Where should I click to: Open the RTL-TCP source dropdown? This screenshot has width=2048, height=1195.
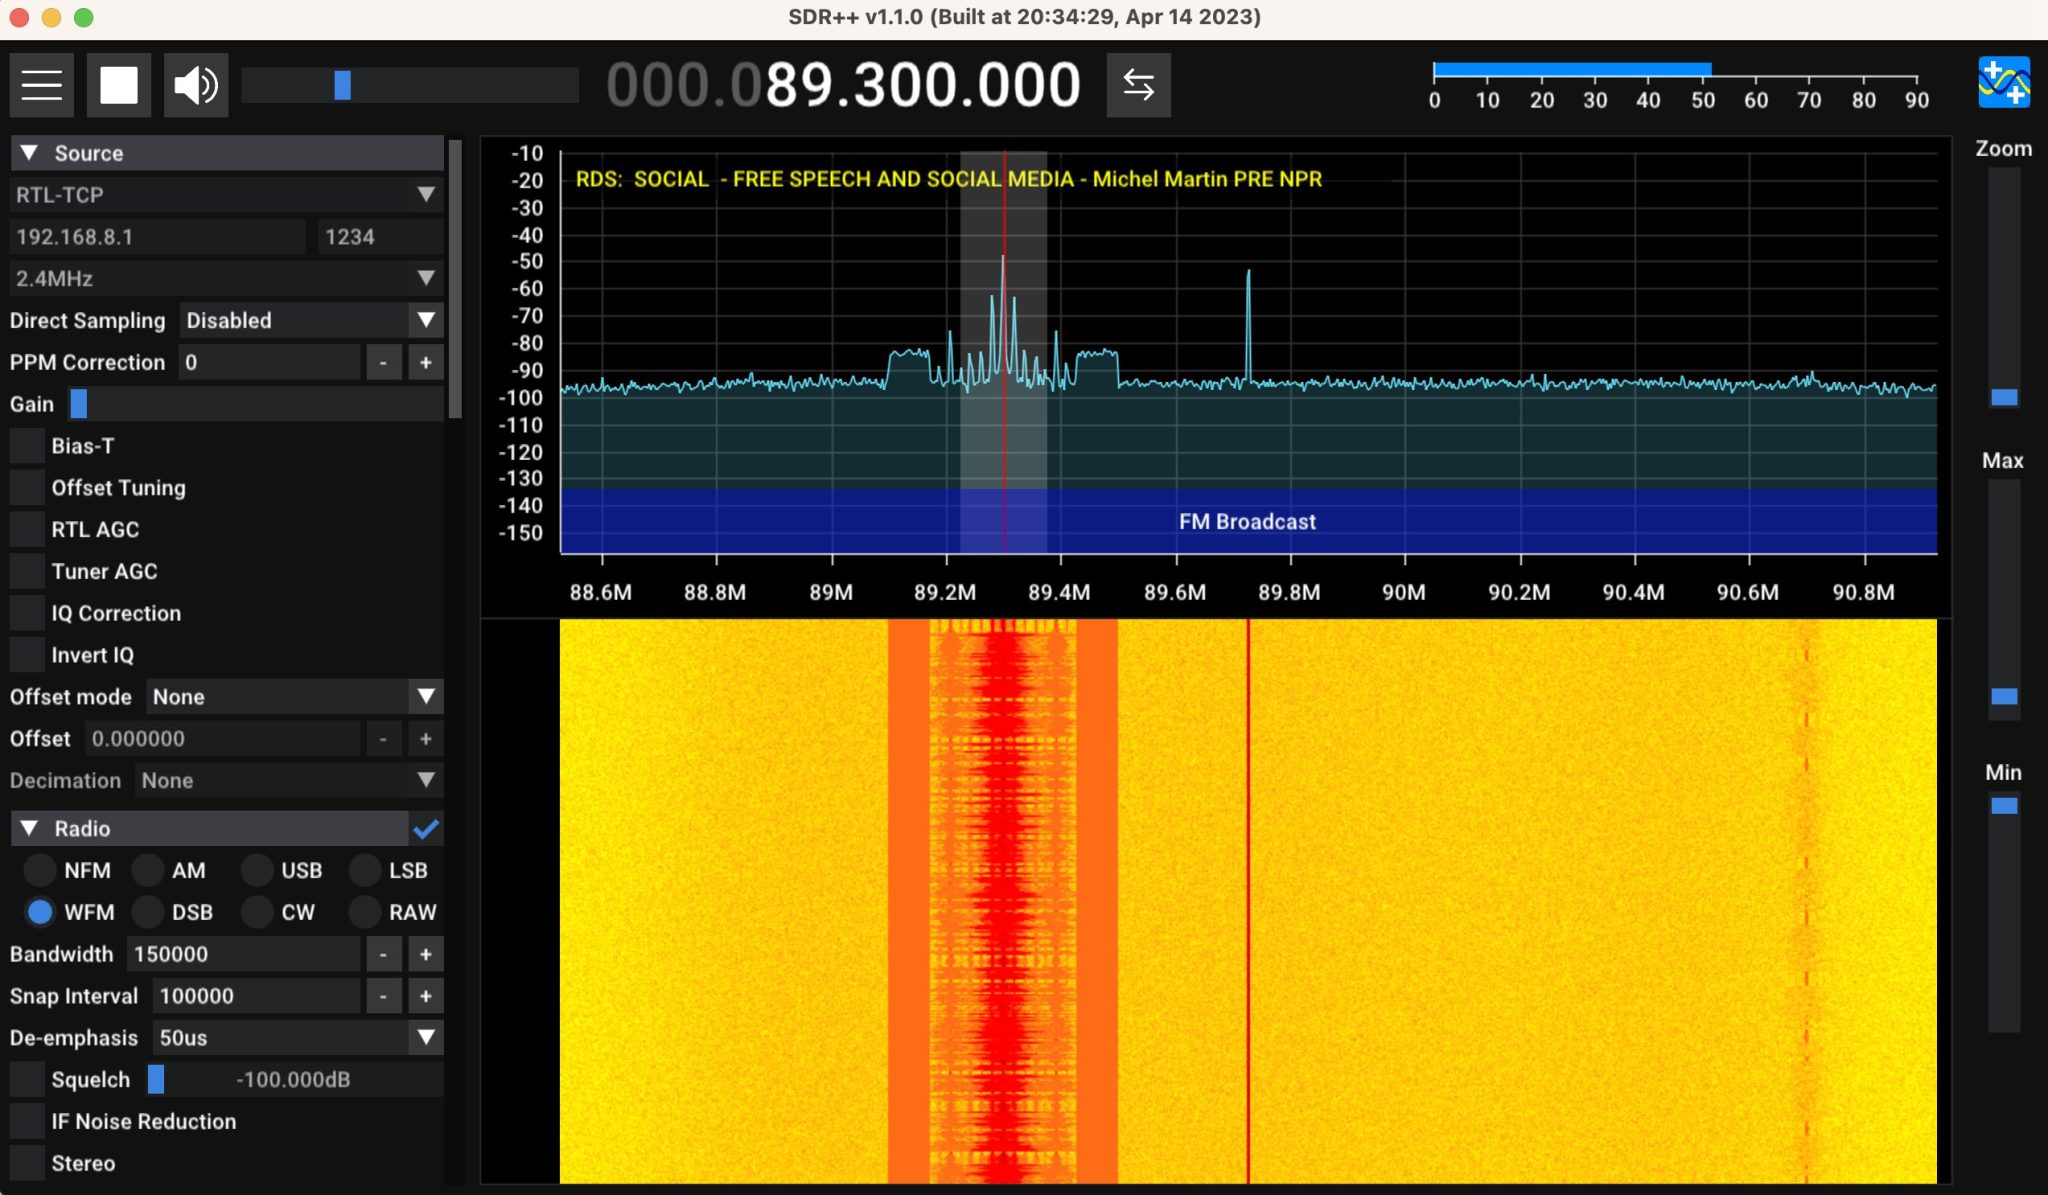226,195
